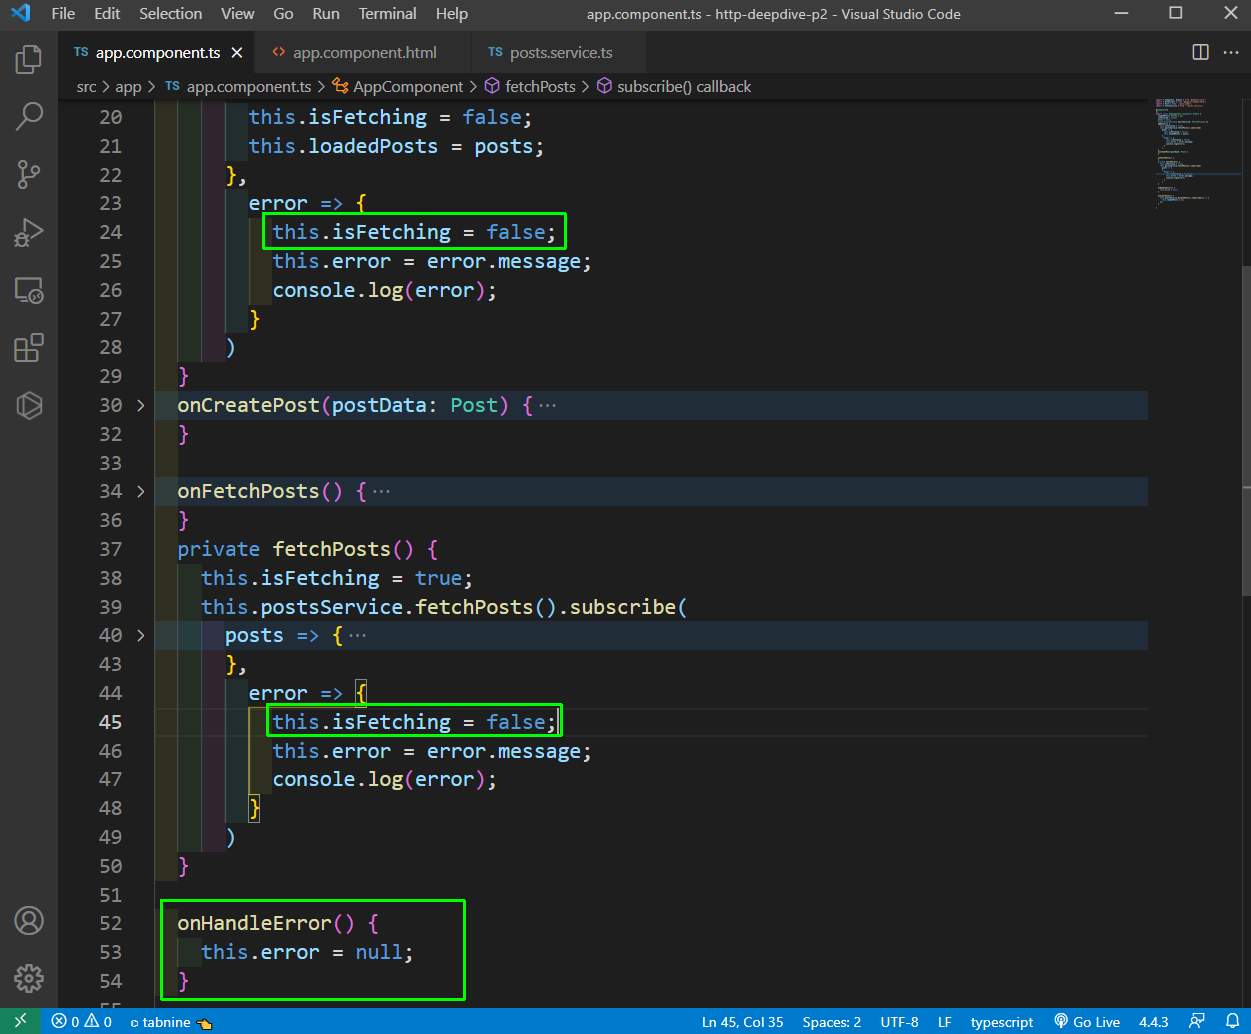Open the File menu
1251x1034 pixels.
point(63,14)
